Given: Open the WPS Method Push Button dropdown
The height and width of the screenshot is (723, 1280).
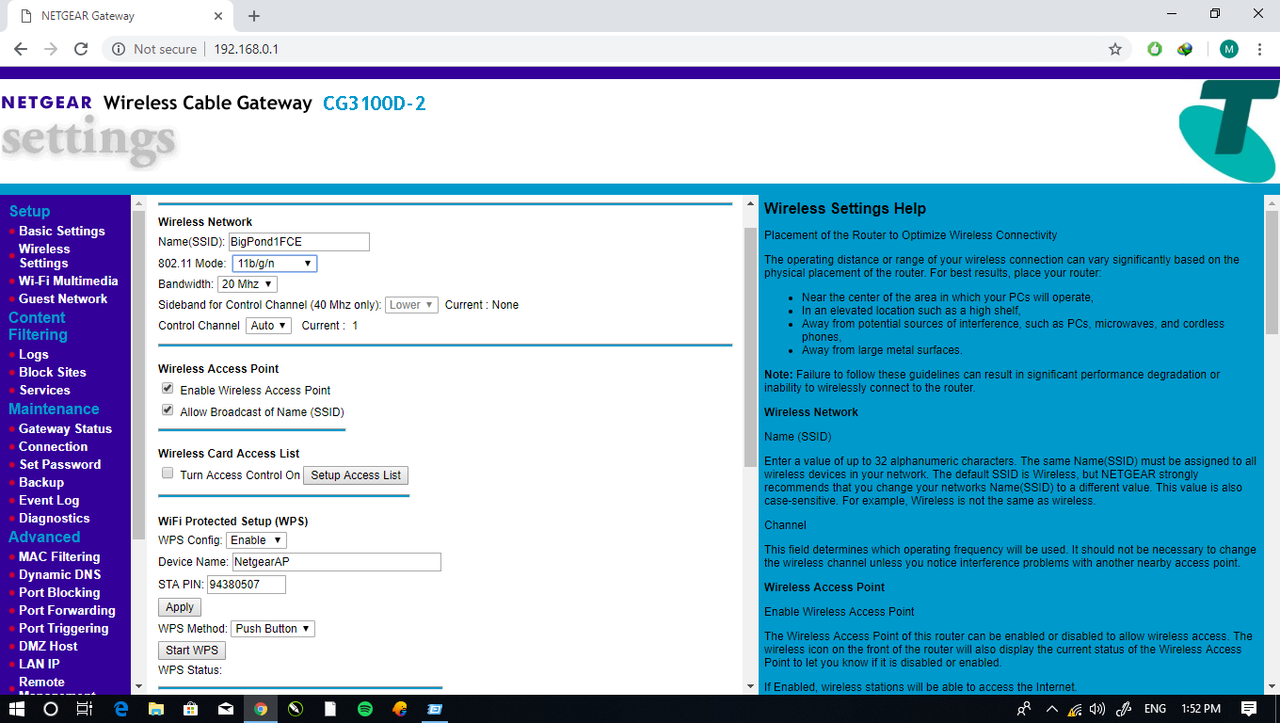Looking at the screenshot, I should click(x=273, y=629).
